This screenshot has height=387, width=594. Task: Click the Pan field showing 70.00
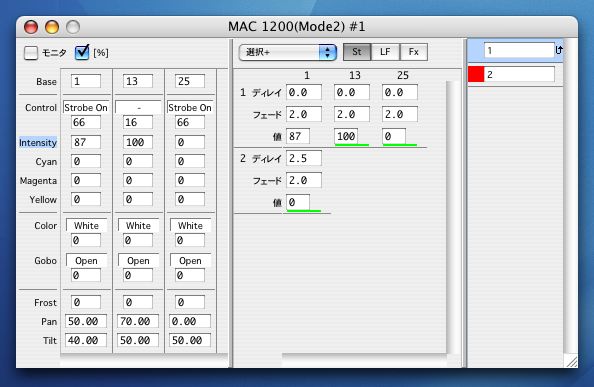point(138,321)
